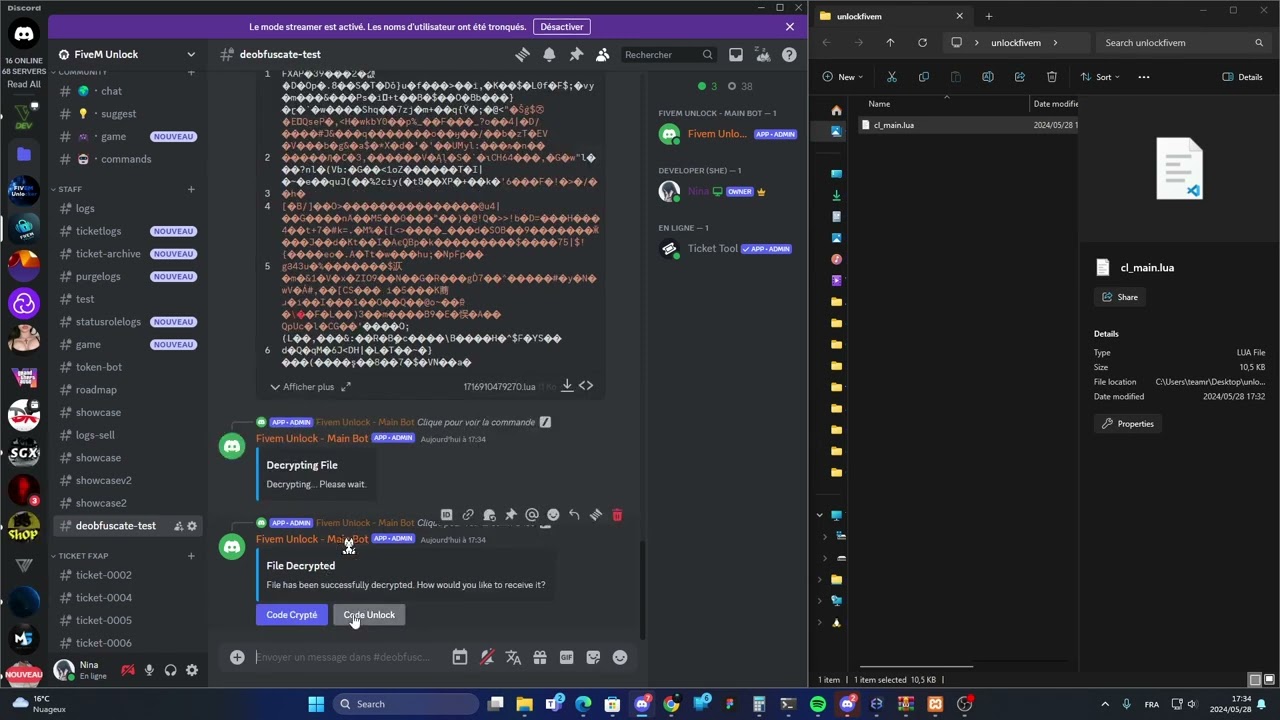Open the Discord inbox icon
The height and width of the screenshot is (720, 1280).
click(736, 55)
